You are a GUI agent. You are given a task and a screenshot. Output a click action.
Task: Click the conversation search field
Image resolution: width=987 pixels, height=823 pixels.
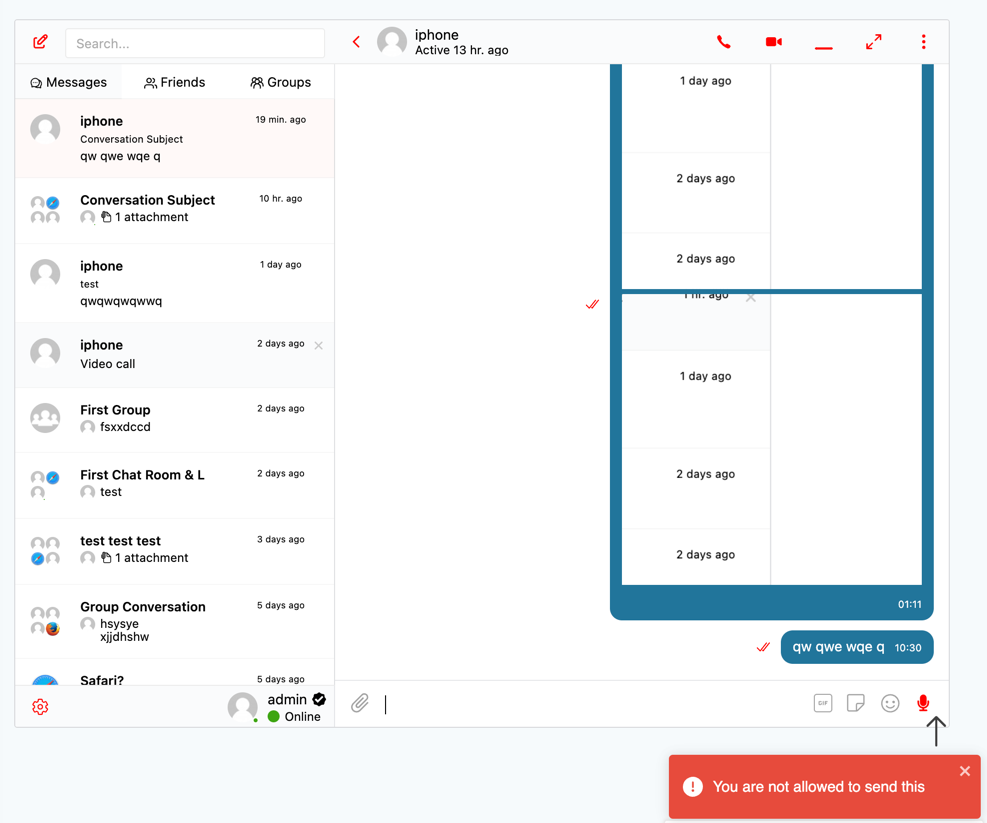click(x=195, y=44)
